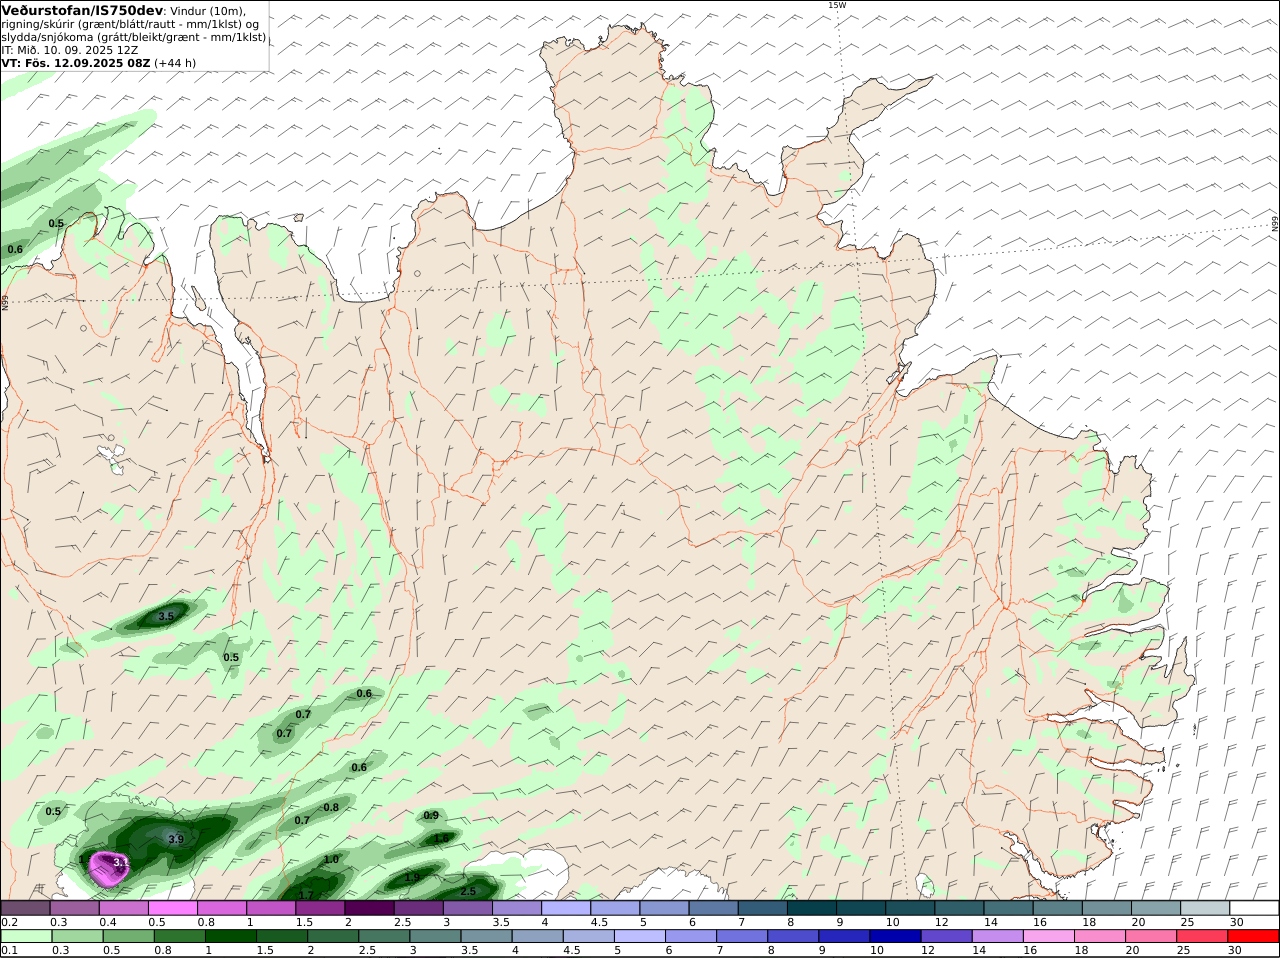Pick the red final swatch in the rain legend

point(1254,936)
